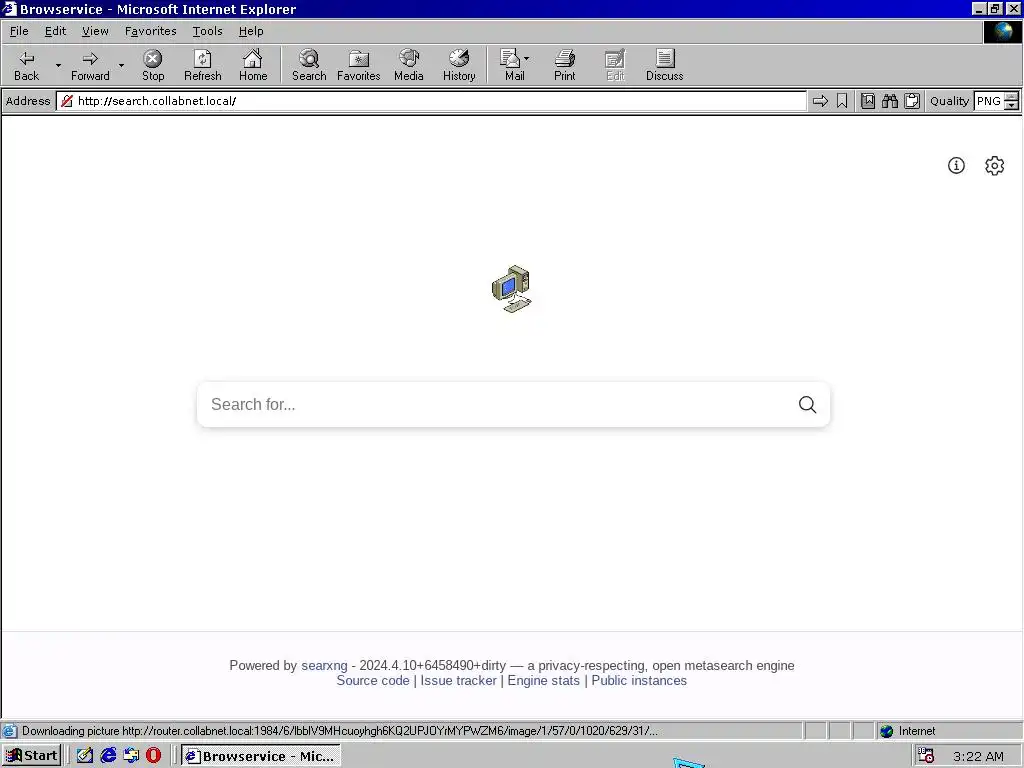Screen dimensions: 1024x768
Task: Expand the Mail button dropdown arrow
Action: (x=527, y=59)
